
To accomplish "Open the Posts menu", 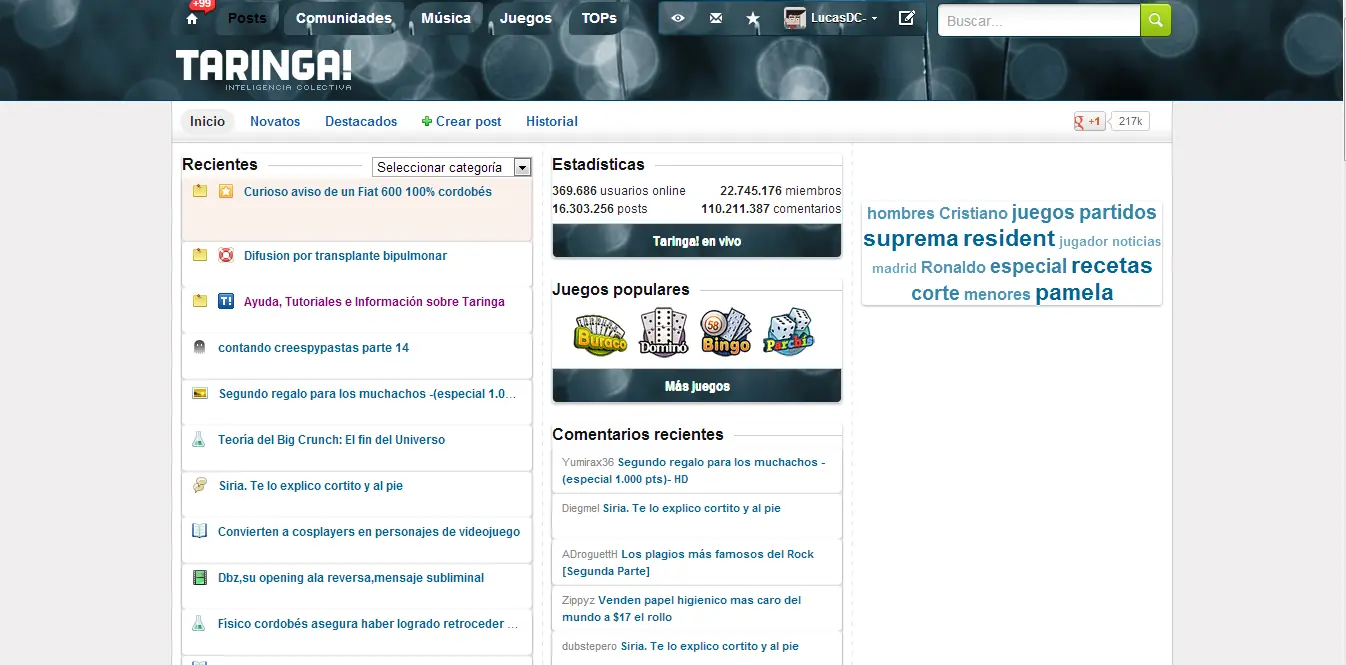I will [247, 18].
